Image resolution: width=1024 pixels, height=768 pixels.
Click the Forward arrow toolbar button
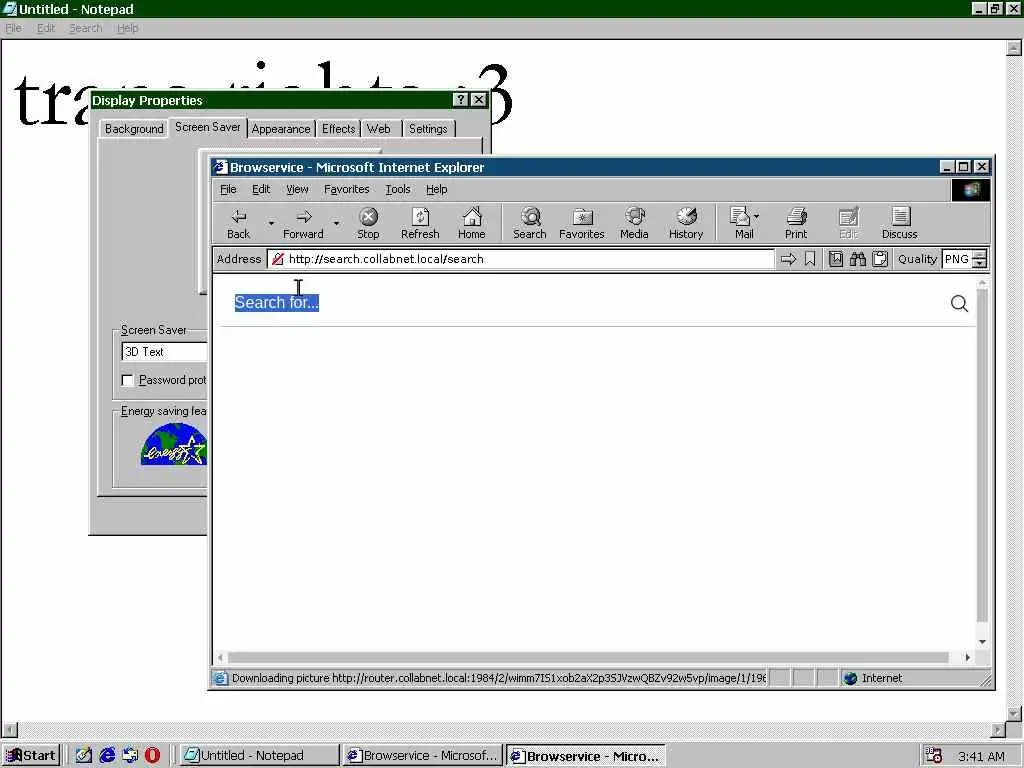tap(303, 223)
